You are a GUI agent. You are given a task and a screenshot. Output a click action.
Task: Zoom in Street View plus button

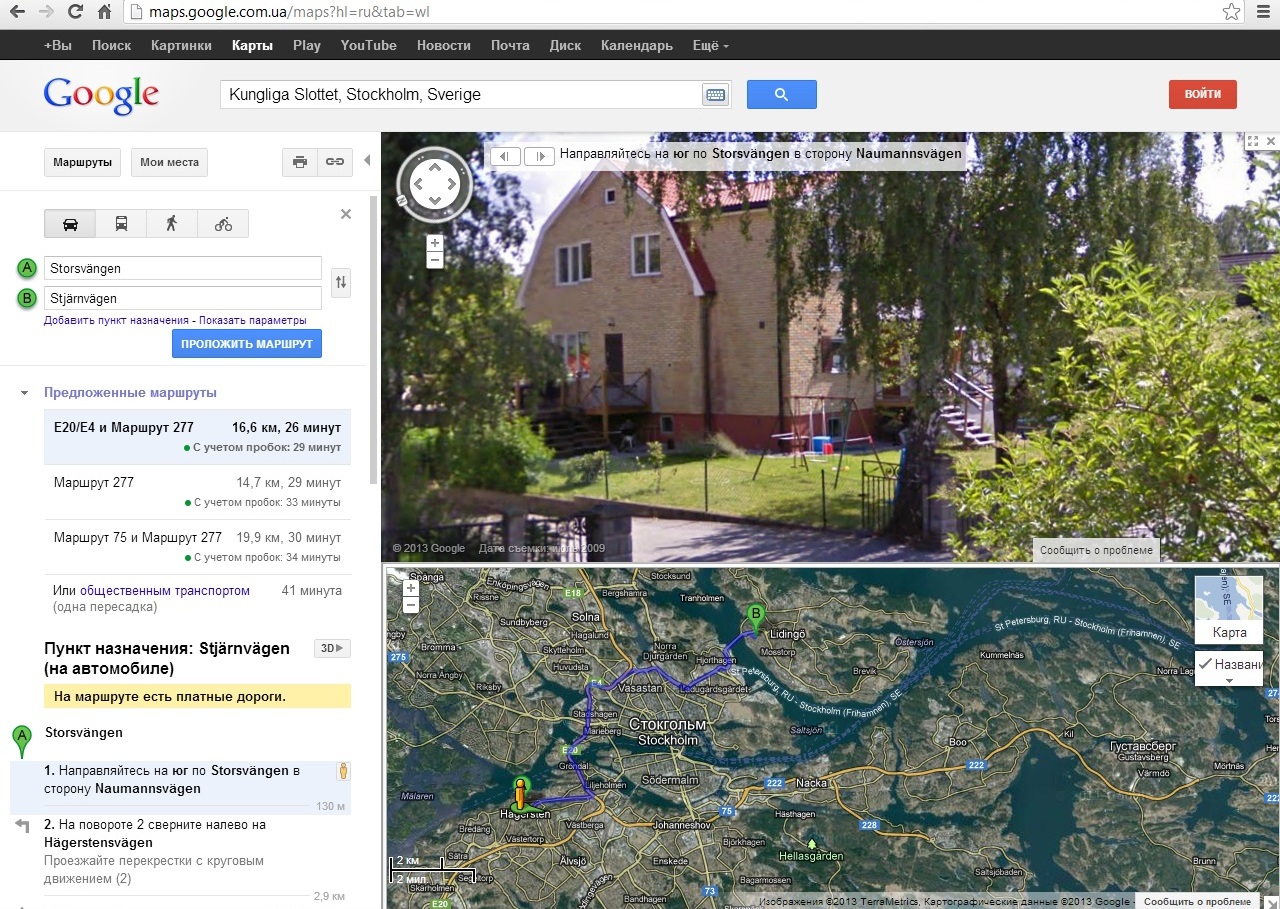434,243
